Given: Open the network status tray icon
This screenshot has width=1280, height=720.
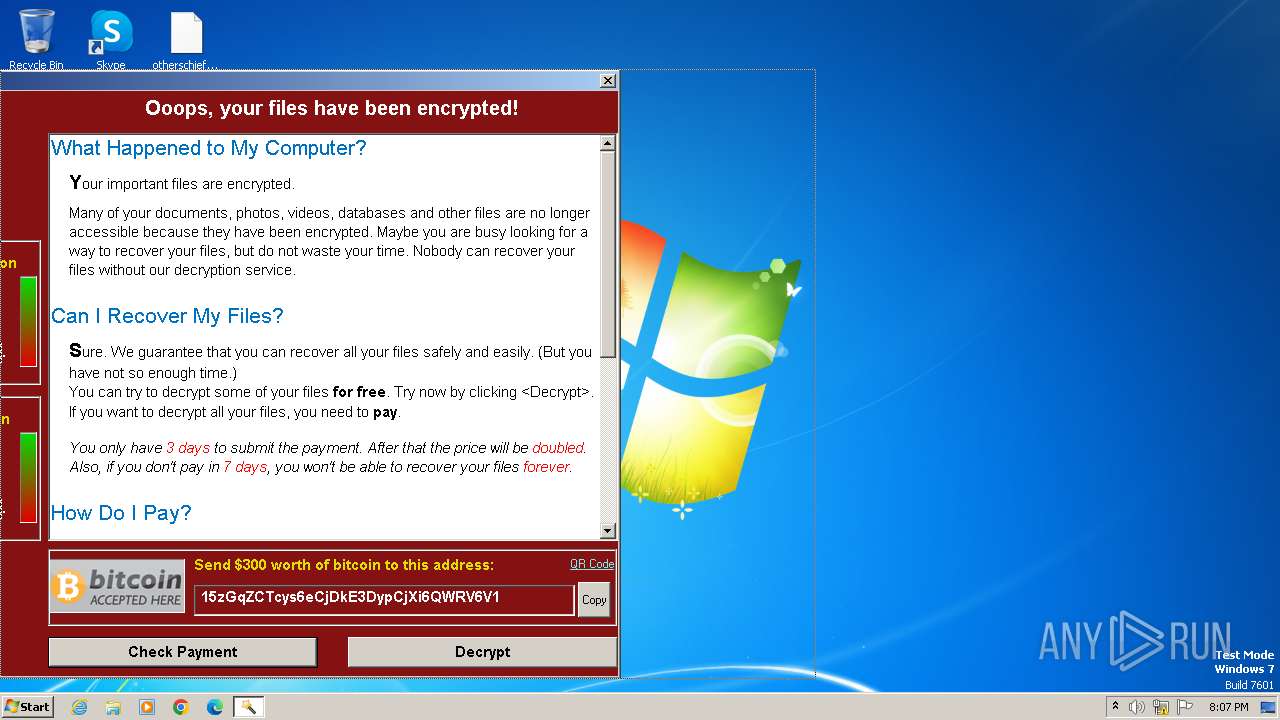Looking at the screenshot, I should (x=1161, y=707).
